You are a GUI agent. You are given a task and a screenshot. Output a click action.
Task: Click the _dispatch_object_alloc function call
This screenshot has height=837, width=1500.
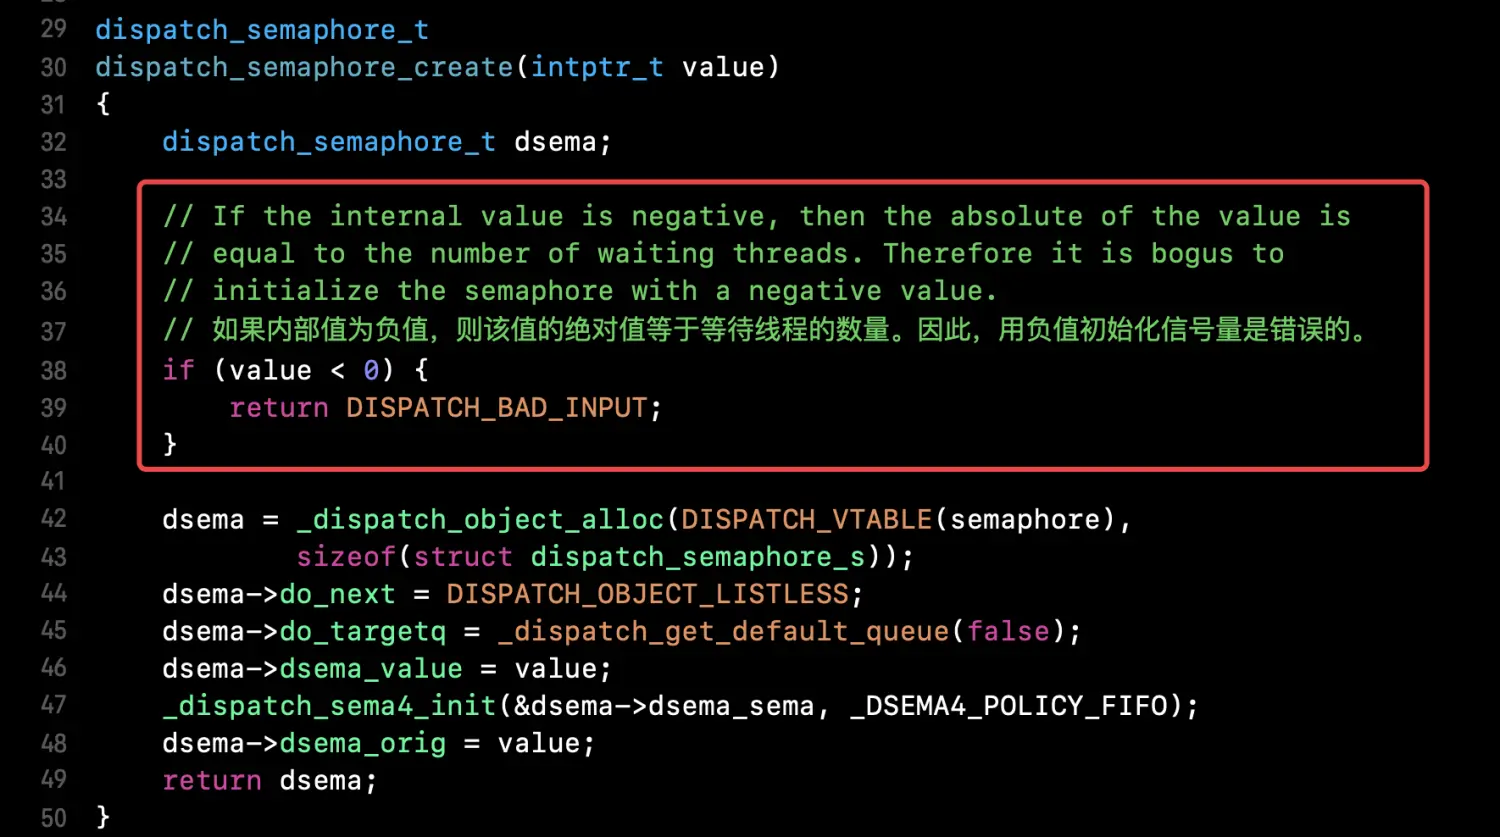(x=480, y=519)
